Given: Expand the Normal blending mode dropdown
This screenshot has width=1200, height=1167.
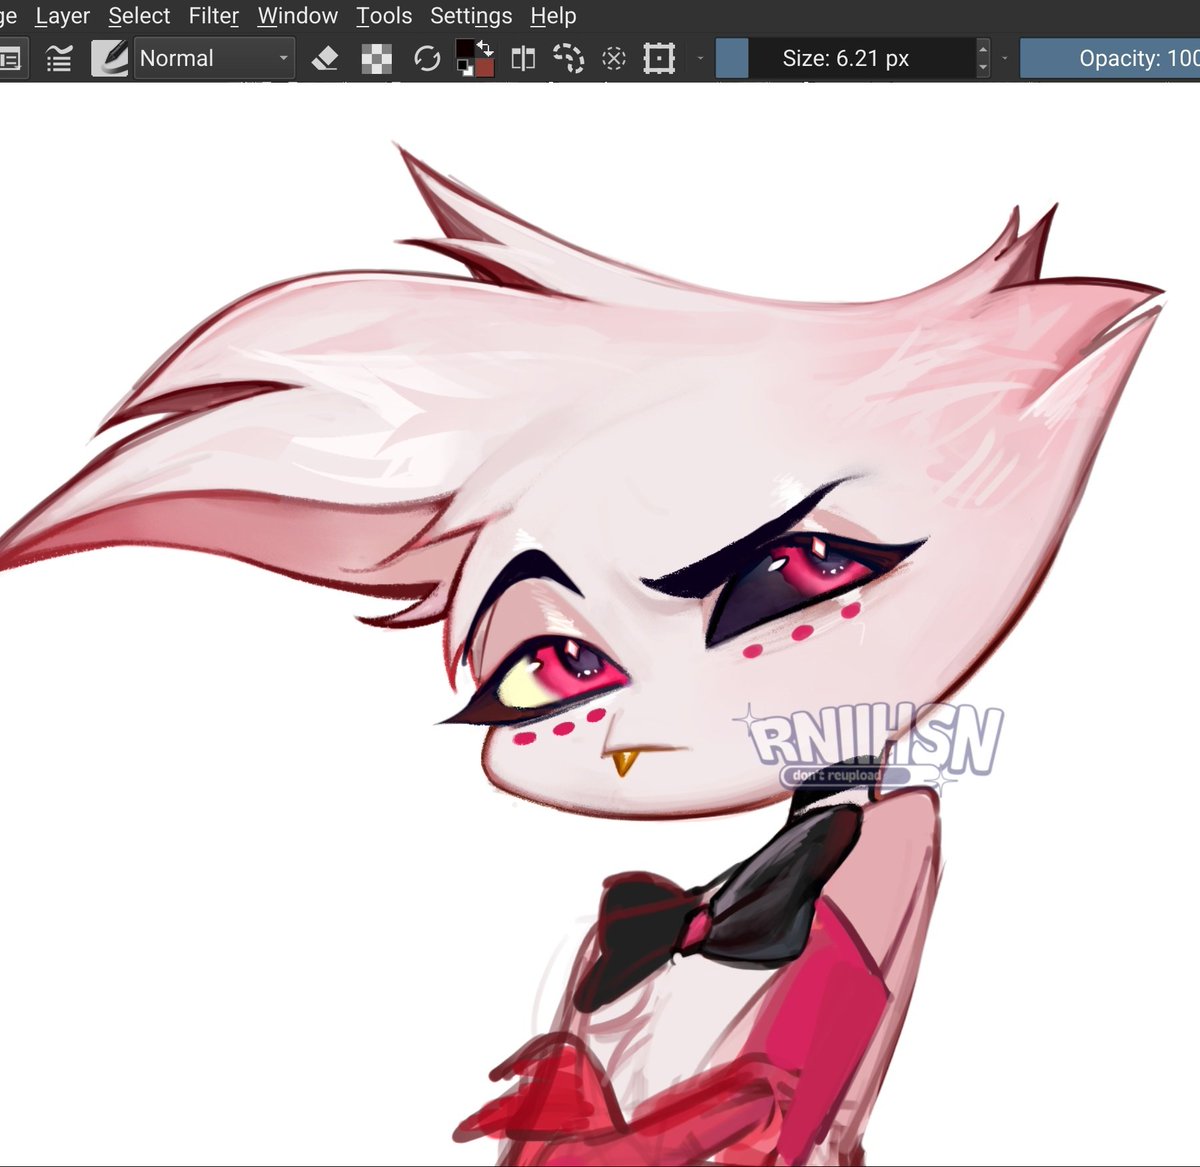Looking at the screenshot, I should point(214,58).
